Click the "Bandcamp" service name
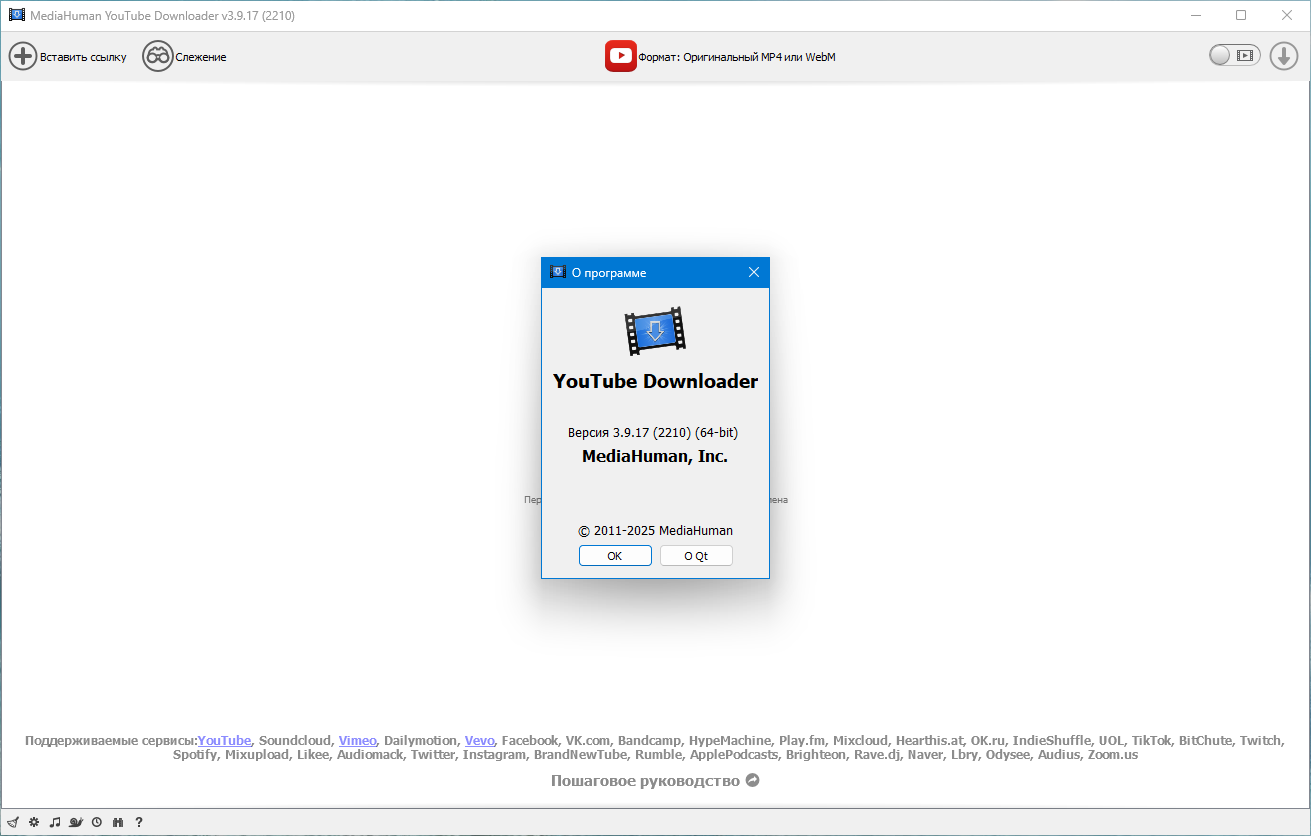The height and width of the screenshot is (836, 1311). click(649, 740)
